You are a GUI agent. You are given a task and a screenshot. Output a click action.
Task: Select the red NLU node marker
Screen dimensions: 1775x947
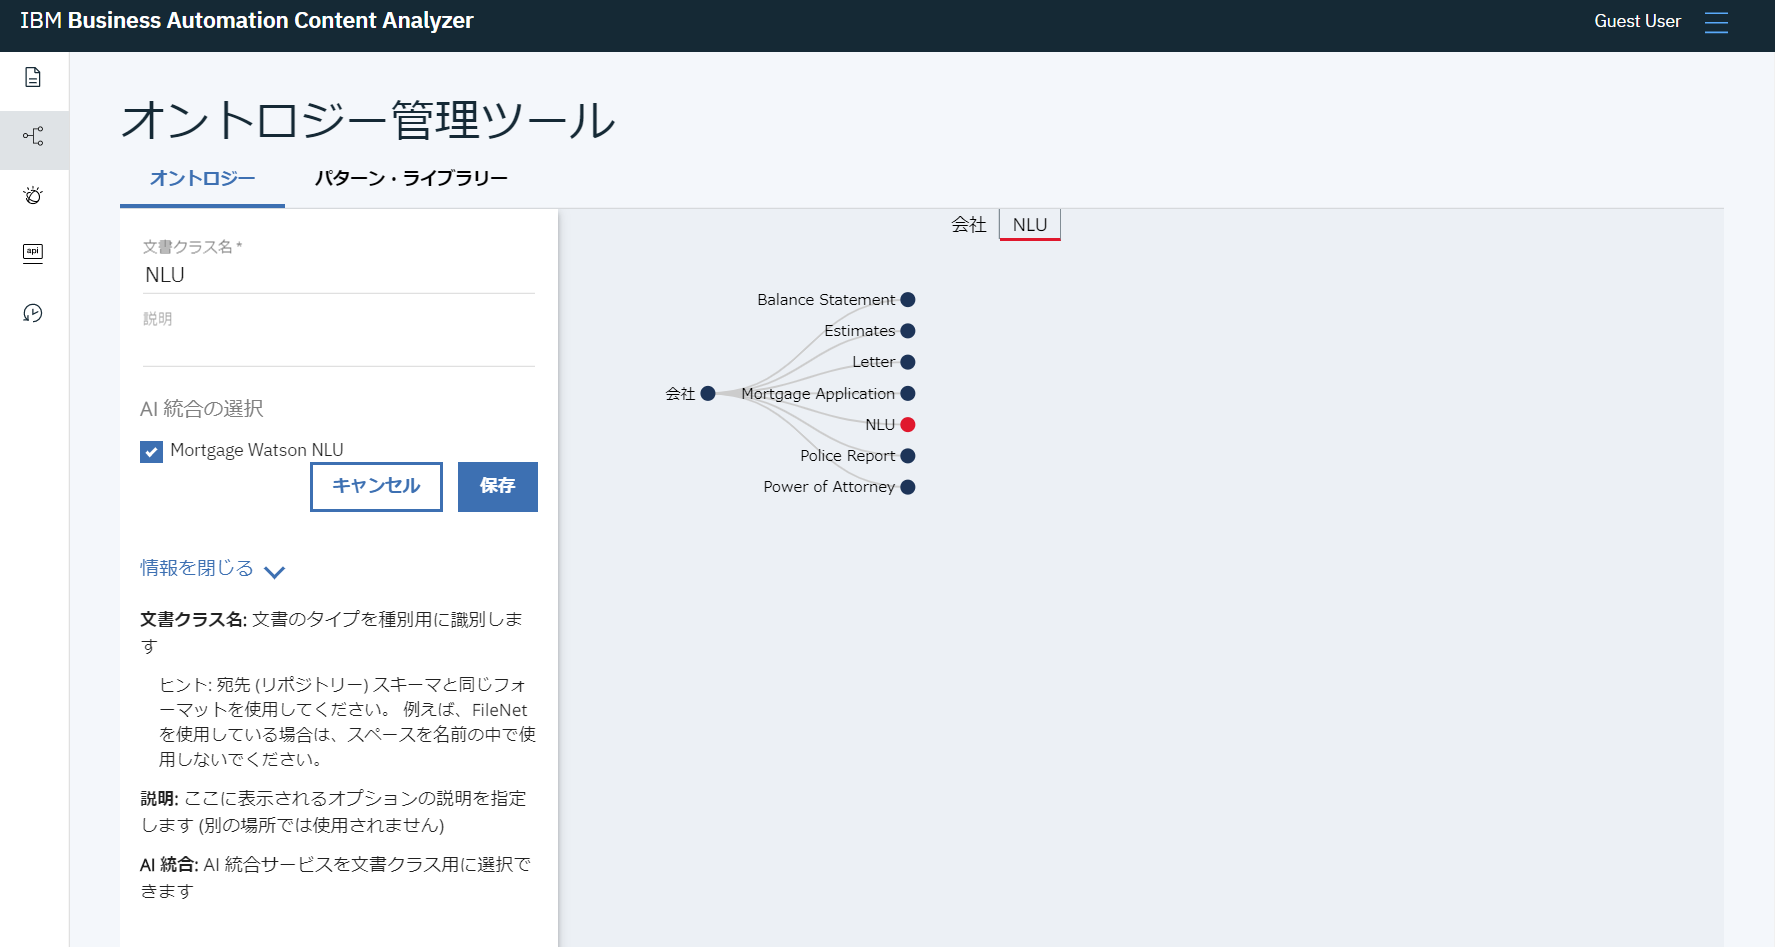906,424
